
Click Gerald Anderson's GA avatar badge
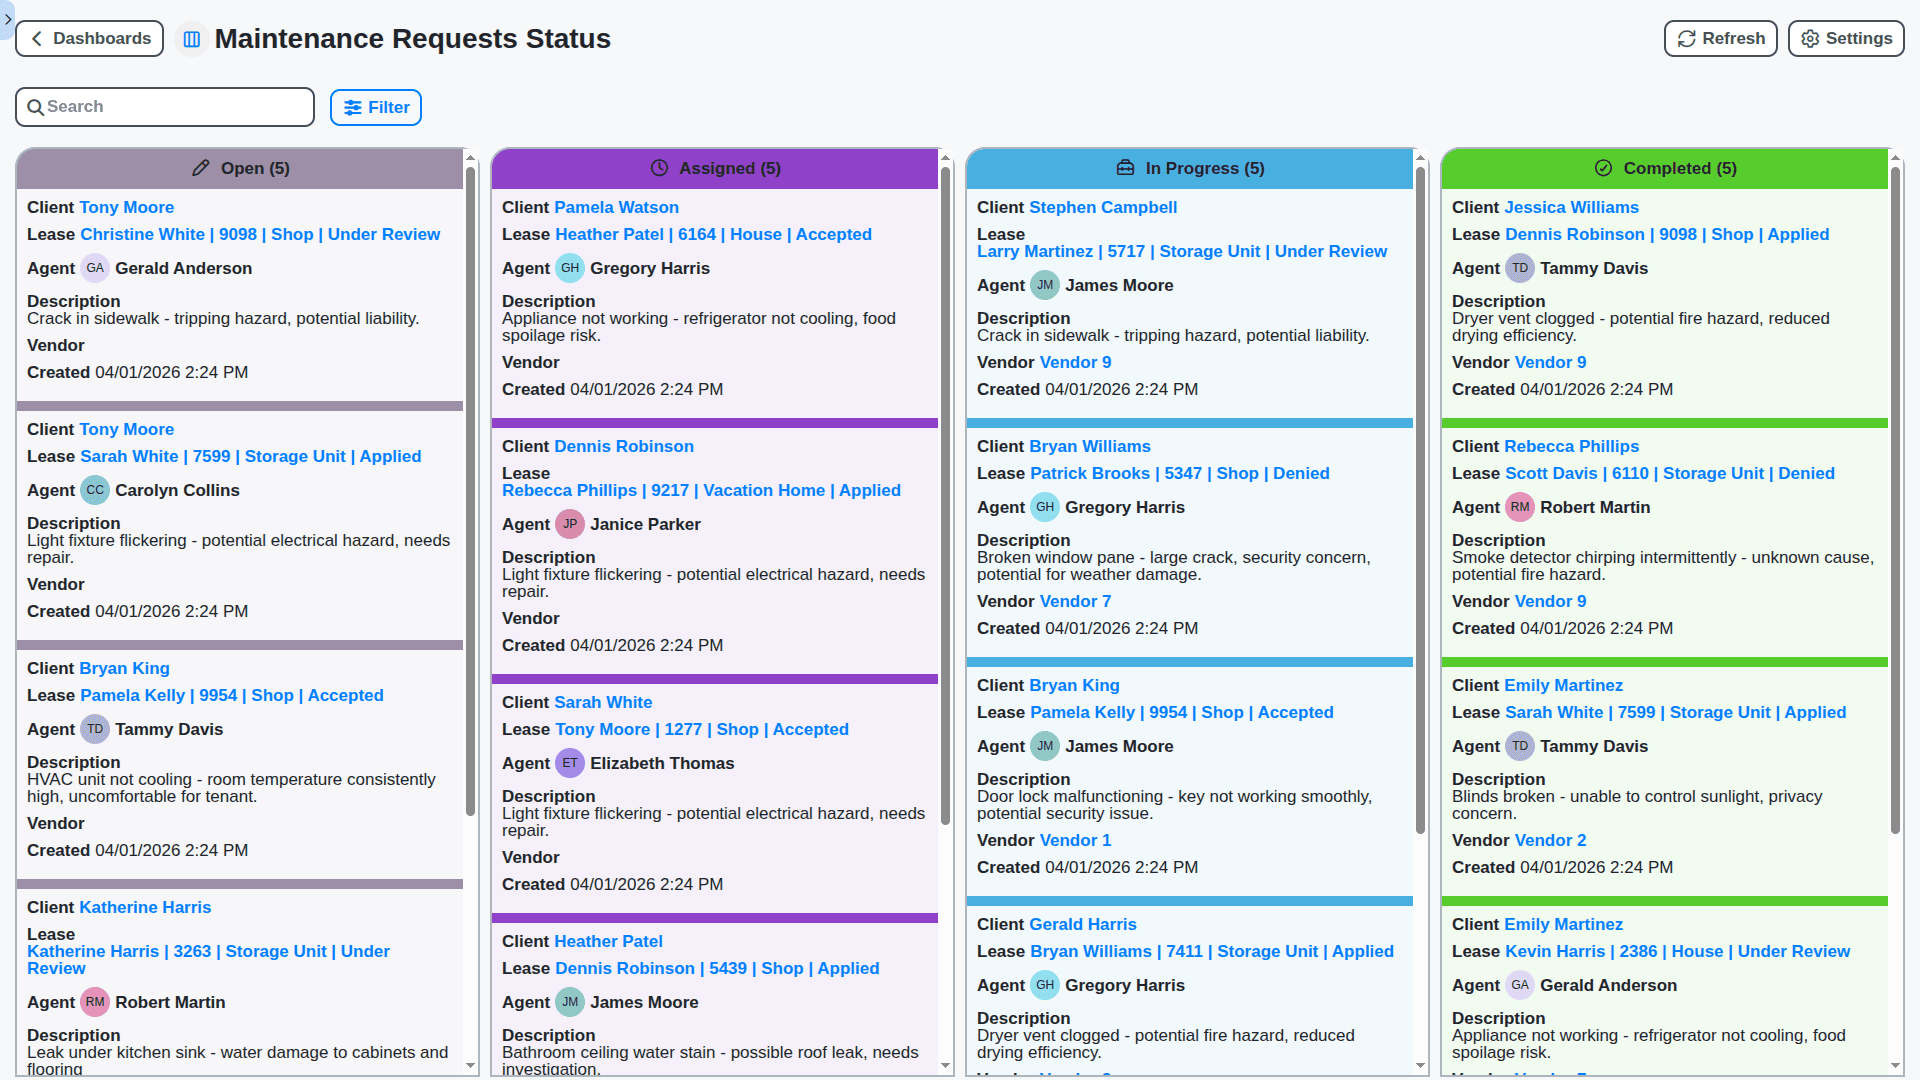[95, 268]
